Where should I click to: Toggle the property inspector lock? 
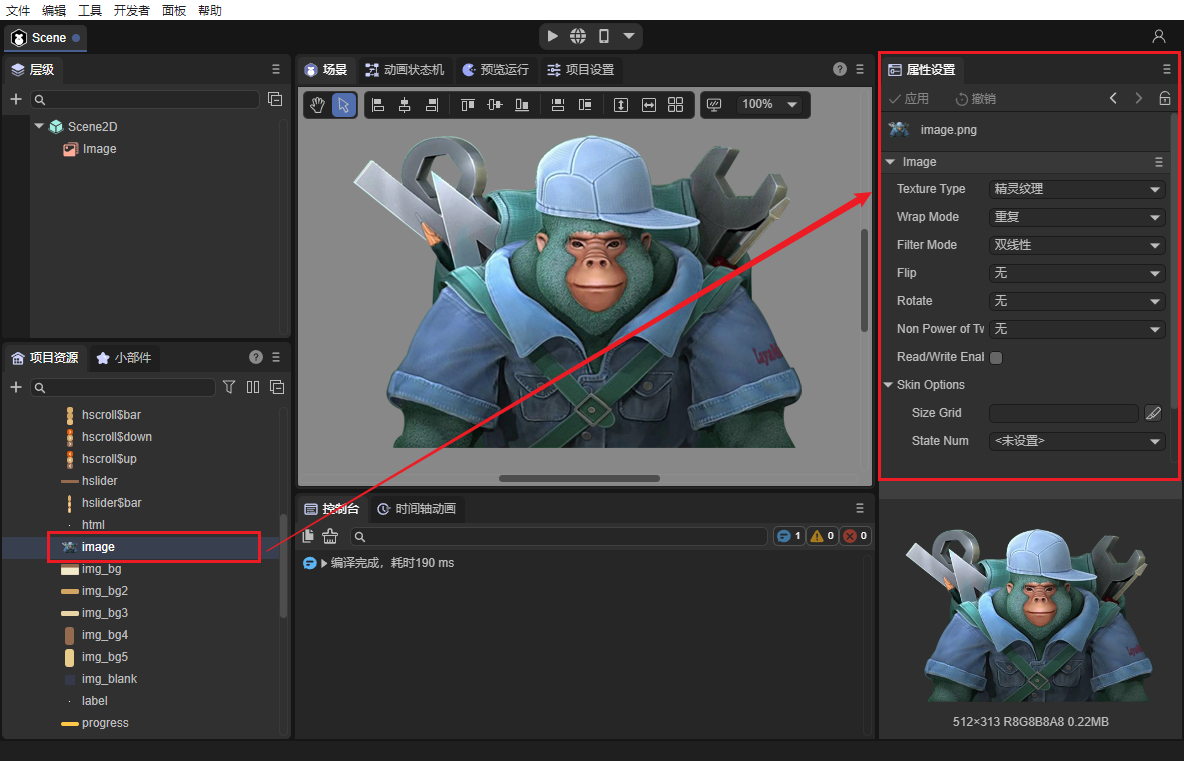click(x=1164, y=98)
